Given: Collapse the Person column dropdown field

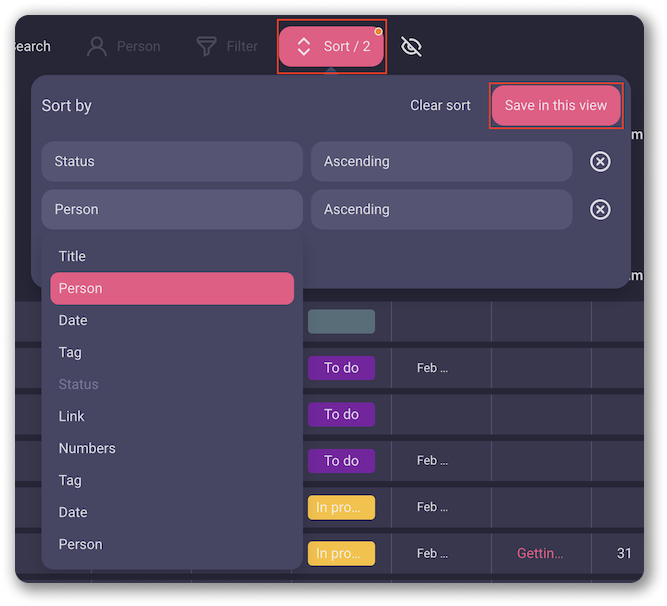Looking at the screenshot, I should [x=172, y=209].
